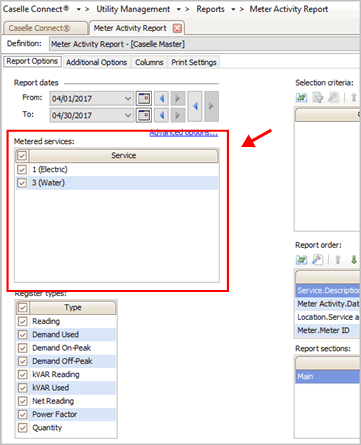Image resolution: width=361 pixels, height=445 pixels.
Task: Click properties wrench icon under Report order
Action: click(318, 260)
